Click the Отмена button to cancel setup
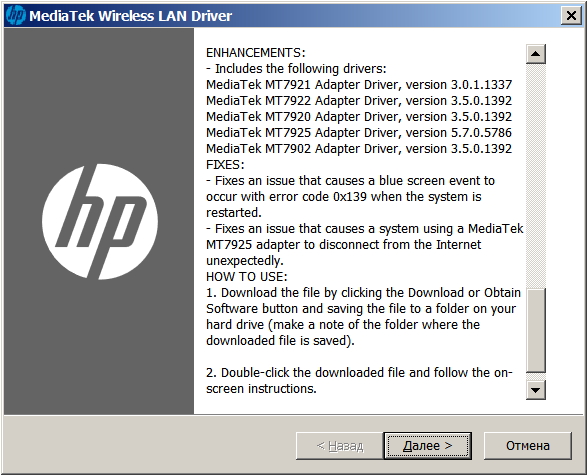Viewport: 588px width, 476px height. 528,446
